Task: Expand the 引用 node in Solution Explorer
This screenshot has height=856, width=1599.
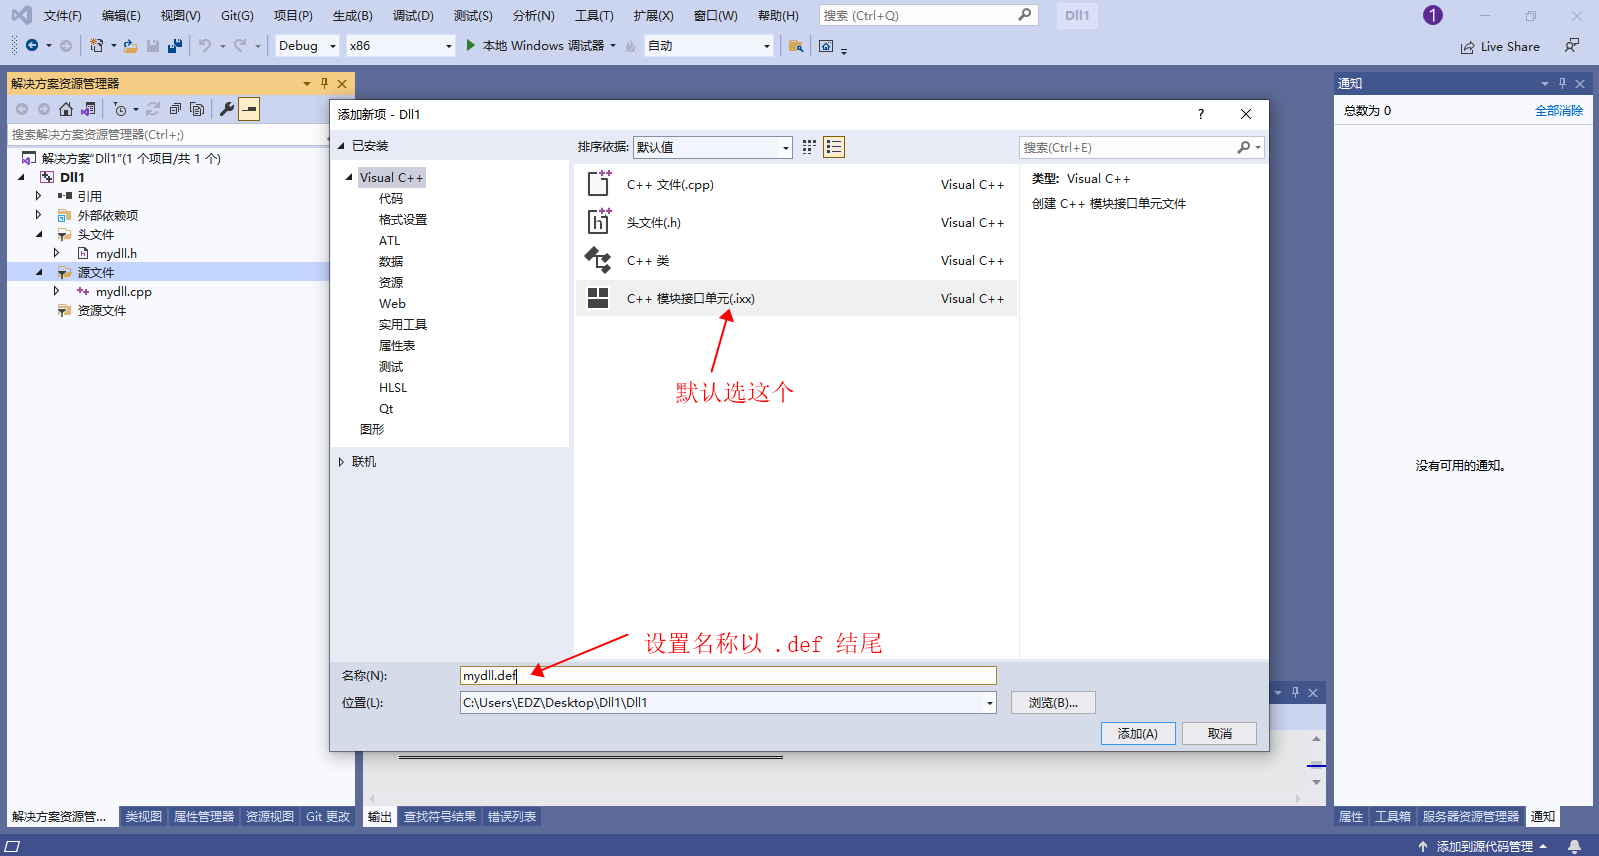Action: pyautogui.click(x=39, y=196)
